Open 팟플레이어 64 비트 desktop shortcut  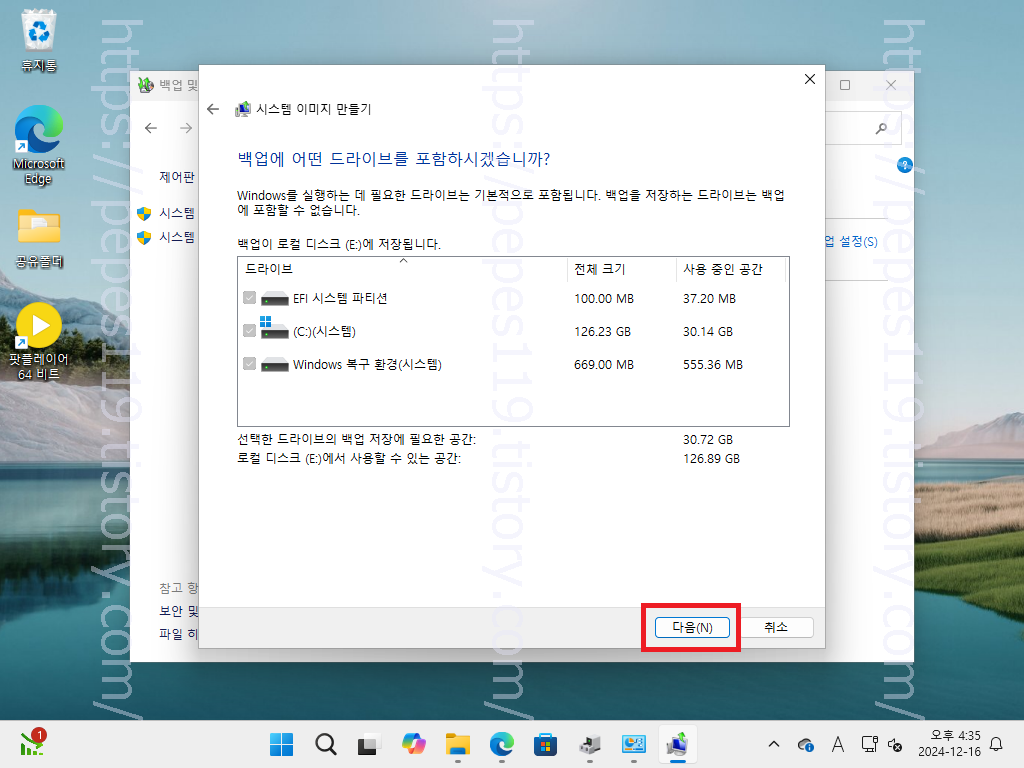click(39, 342)
